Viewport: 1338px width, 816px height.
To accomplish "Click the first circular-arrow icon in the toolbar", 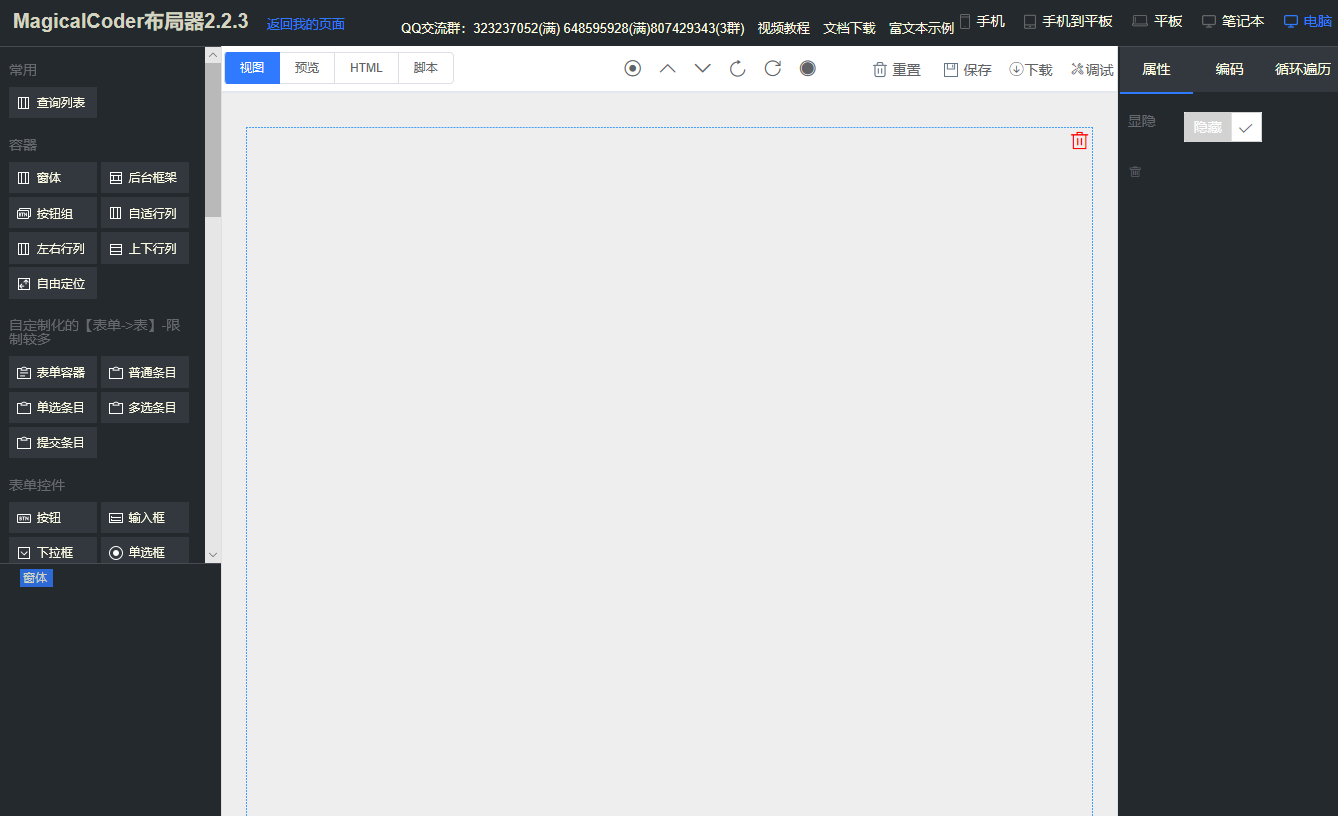I will 738,68.
